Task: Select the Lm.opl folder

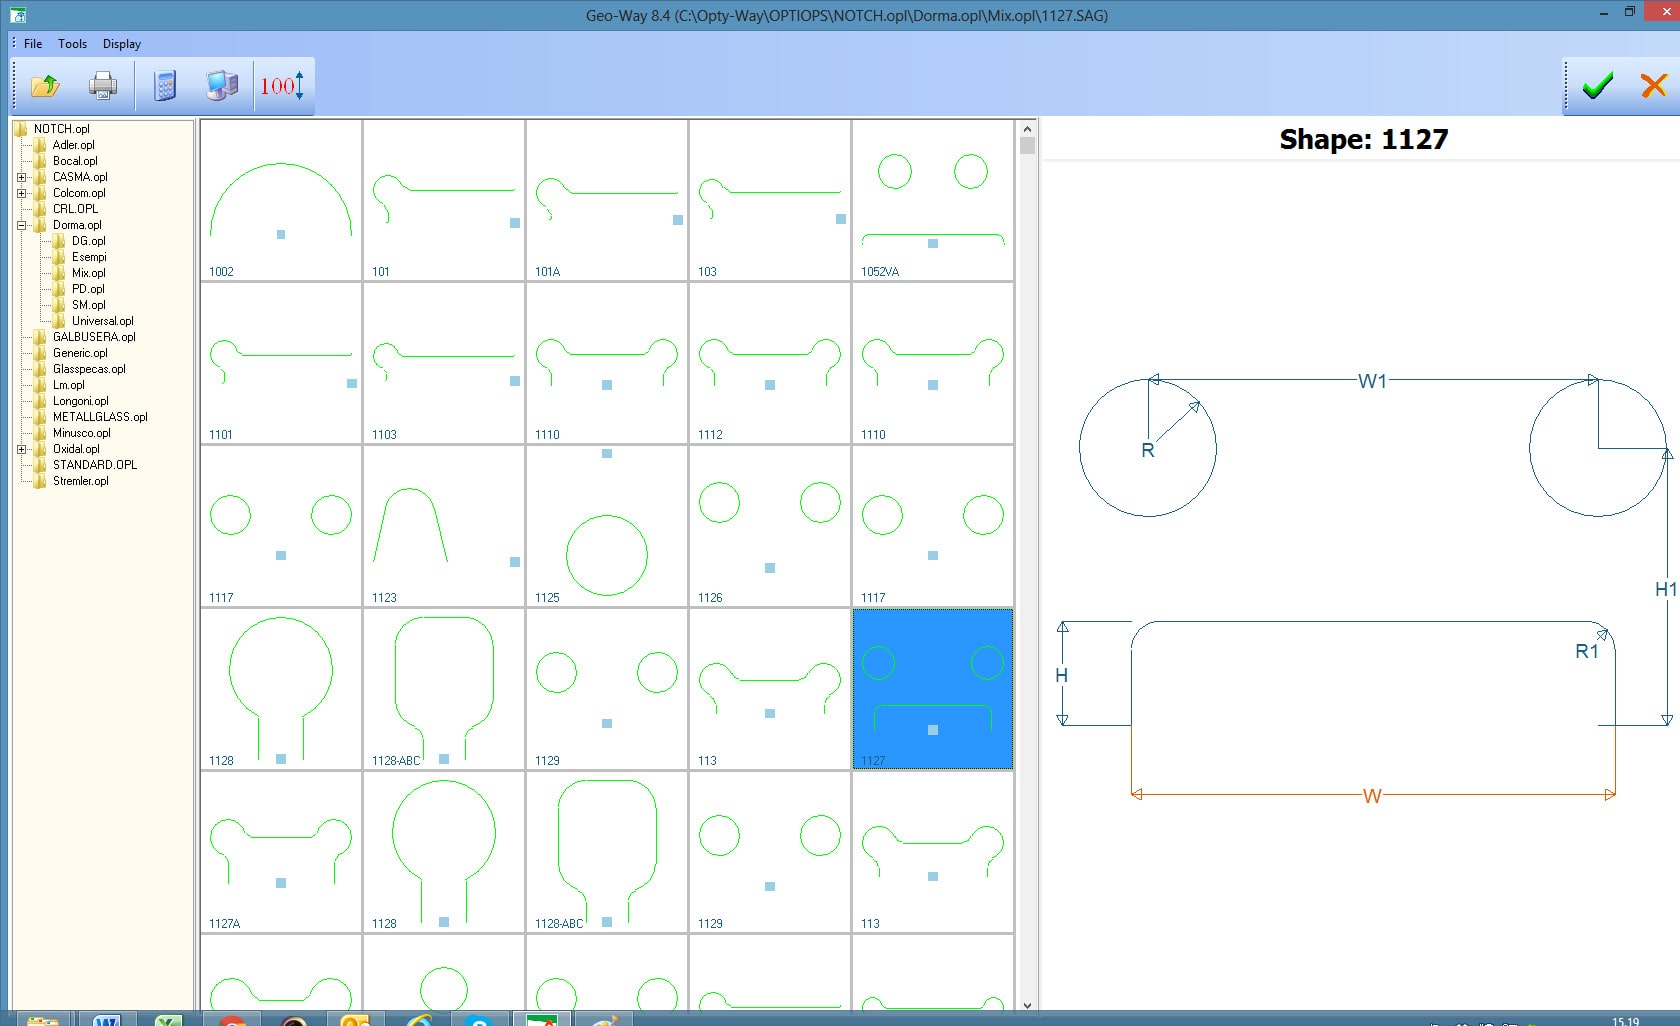Action: (68, 385)
